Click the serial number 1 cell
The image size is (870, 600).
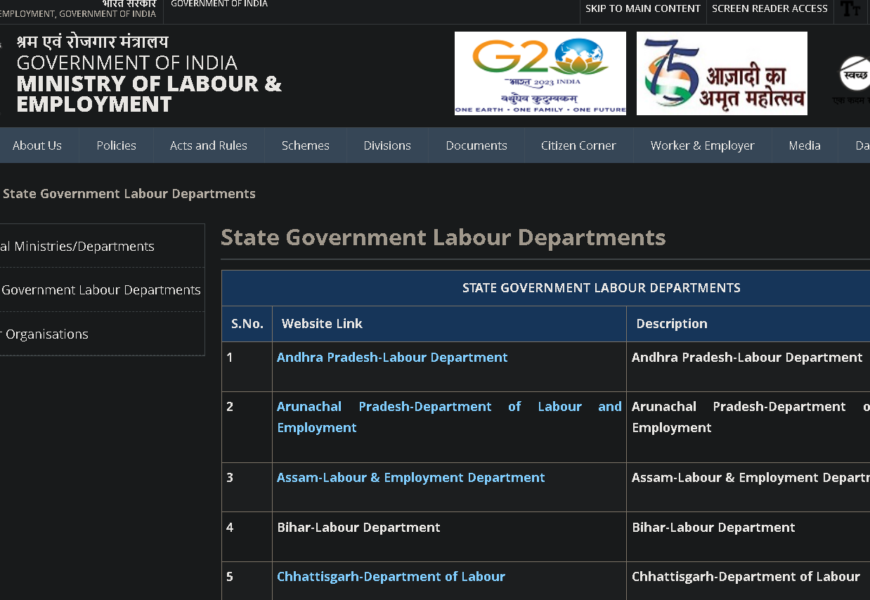[247, 366]
